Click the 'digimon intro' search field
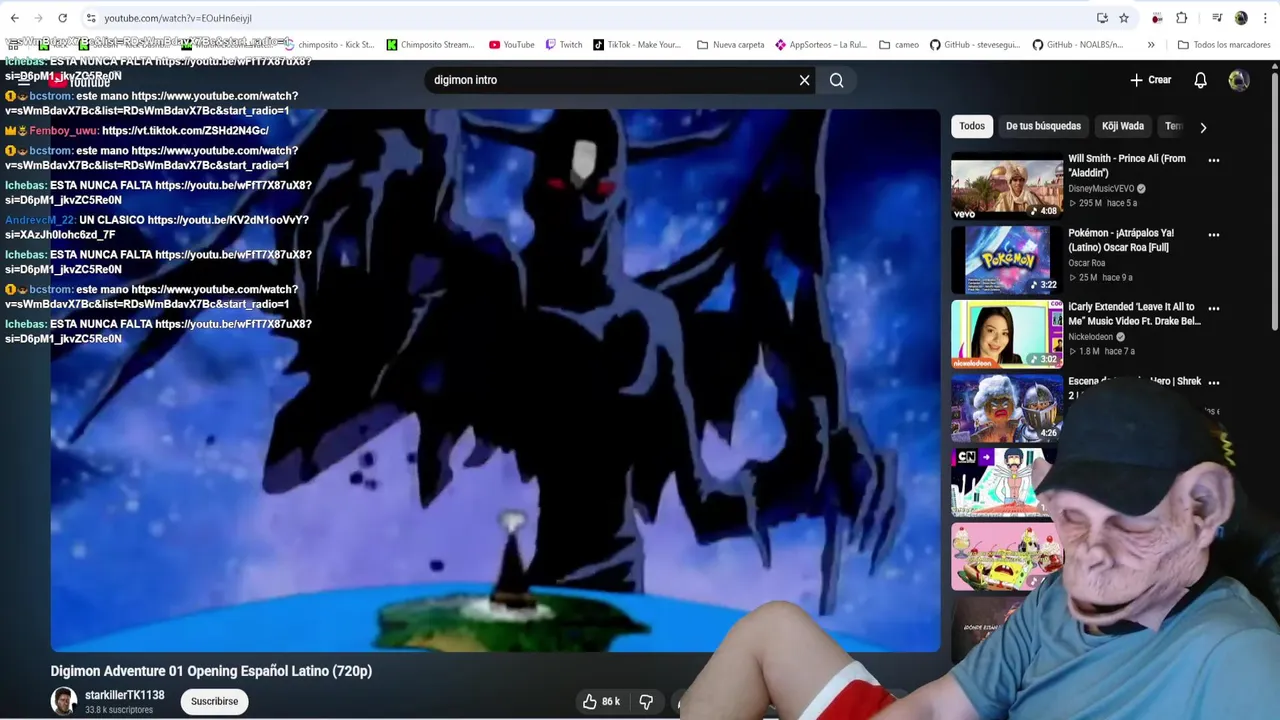 pos(610,80)
